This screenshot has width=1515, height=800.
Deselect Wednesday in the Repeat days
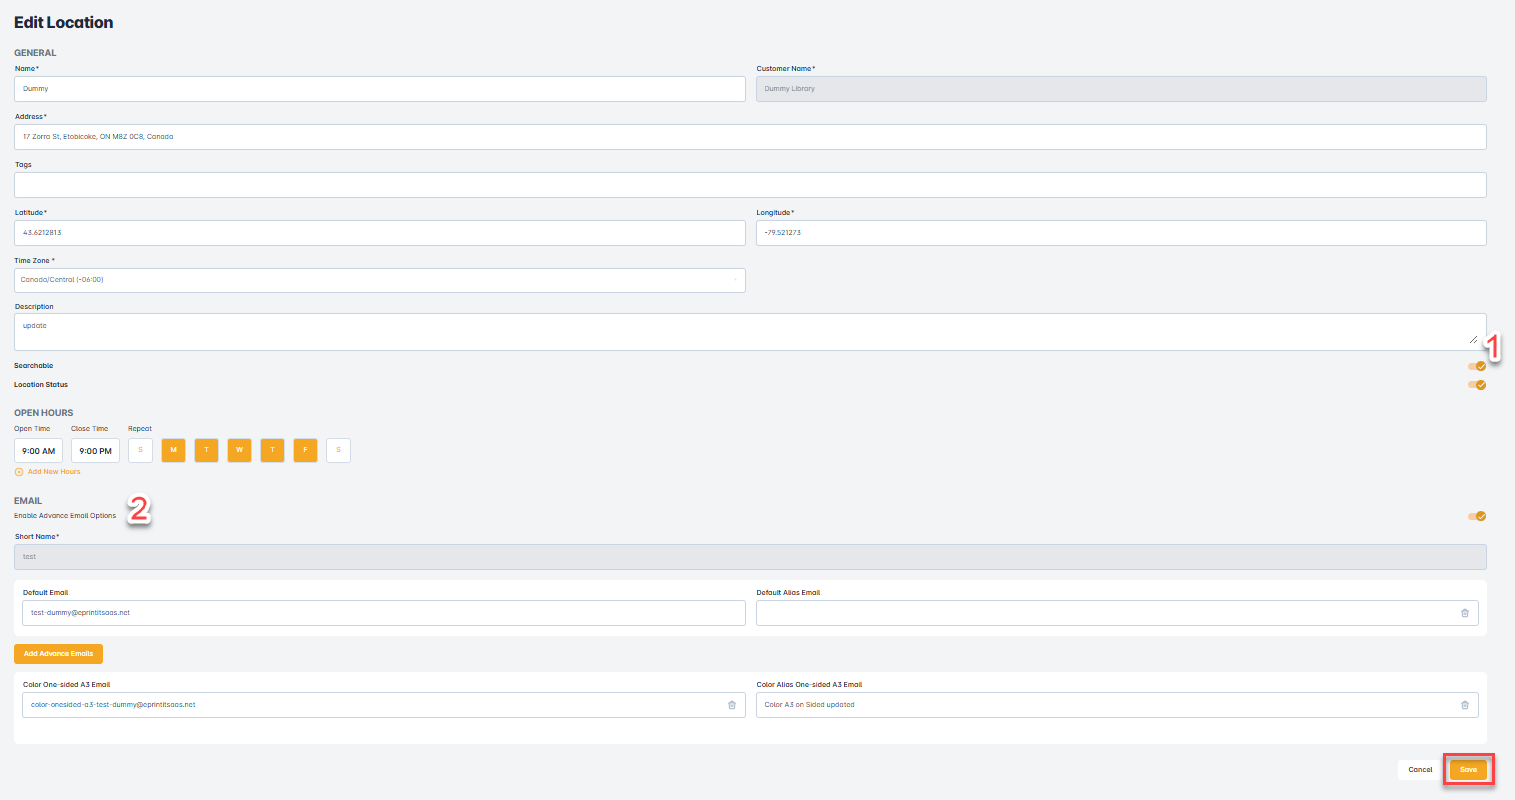tap(239, 450)
